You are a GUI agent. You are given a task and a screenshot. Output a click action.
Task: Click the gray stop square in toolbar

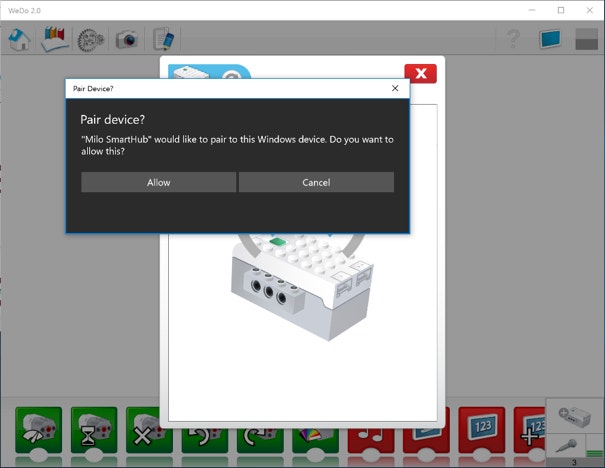tap(586, 39)
